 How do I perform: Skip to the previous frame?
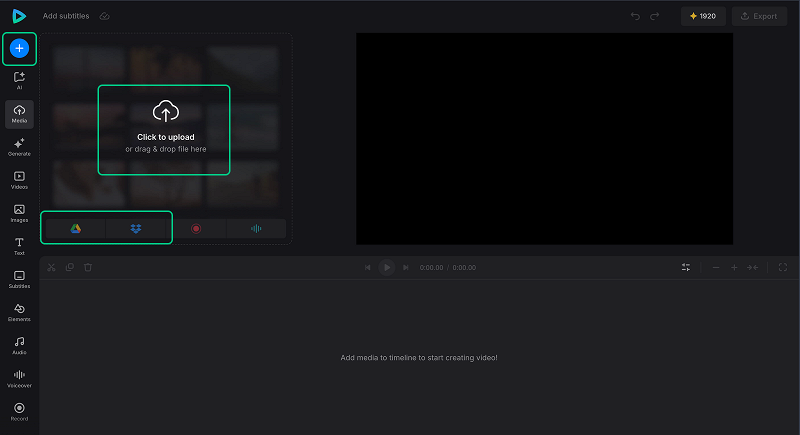pos(367,267)
